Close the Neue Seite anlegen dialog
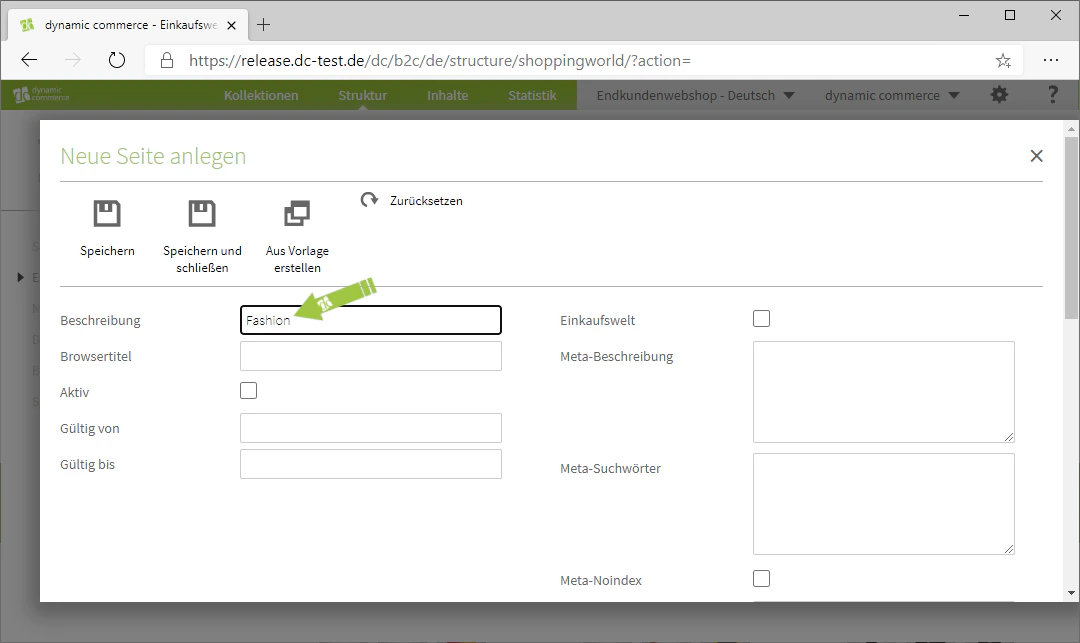Image resolution: width=1080 pixels, height=643 pixels. [x=1036, y=156]
